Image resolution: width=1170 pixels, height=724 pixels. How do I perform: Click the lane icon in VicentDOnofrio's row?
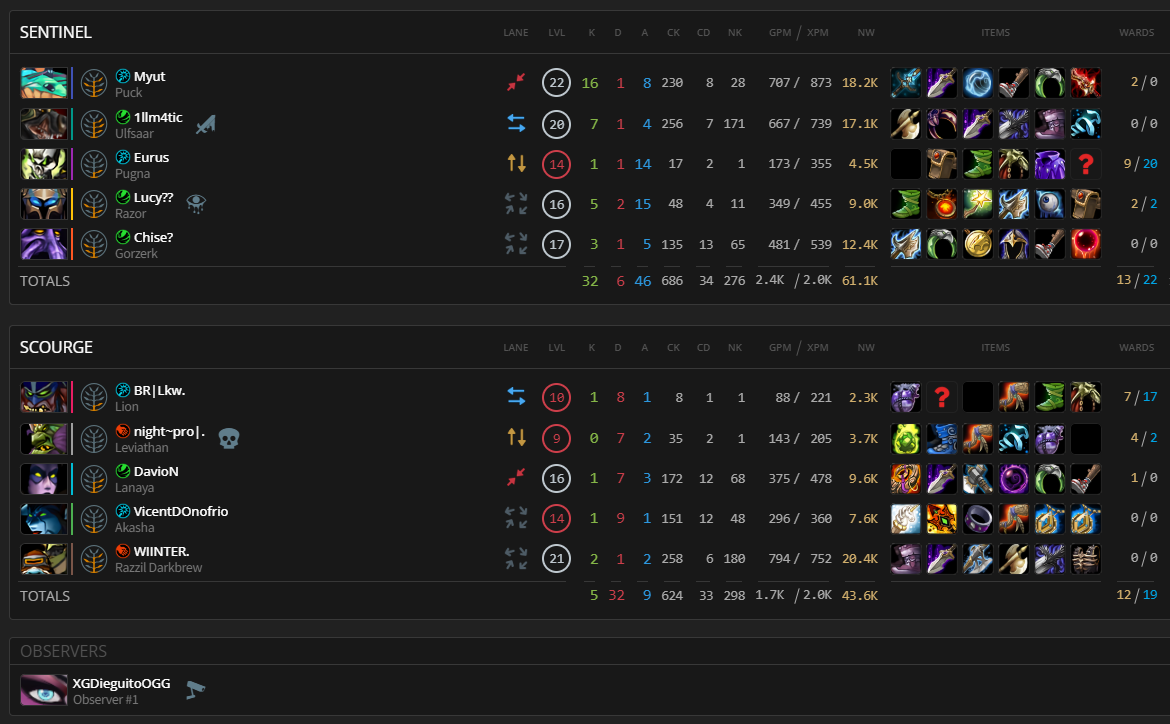516,518
